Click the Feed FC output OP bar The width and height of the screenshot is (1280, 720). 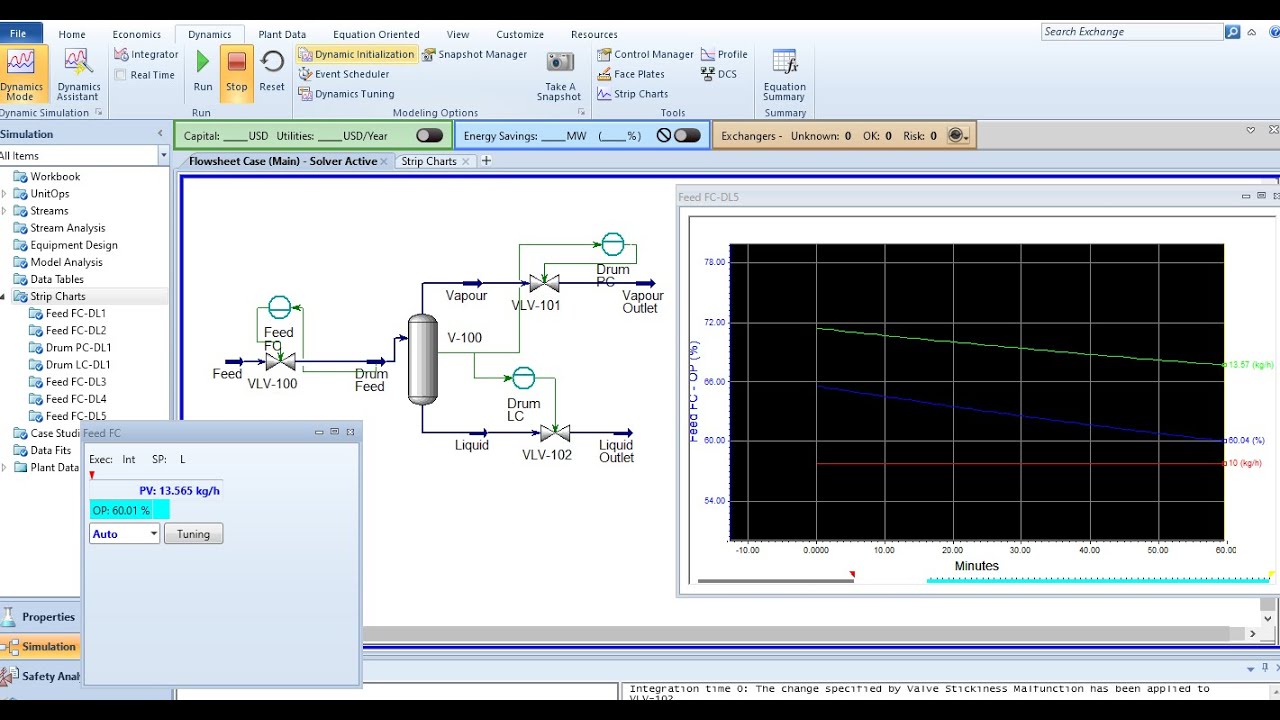pos(129,510)
